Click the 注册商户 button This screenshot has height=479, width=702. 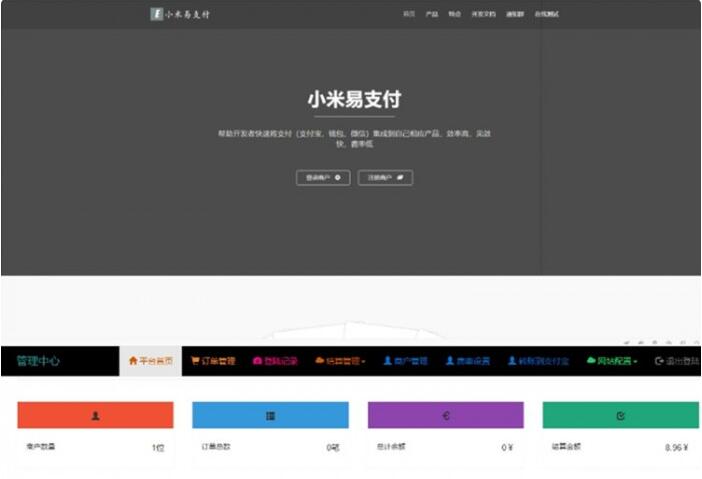[x=385, y=178]
